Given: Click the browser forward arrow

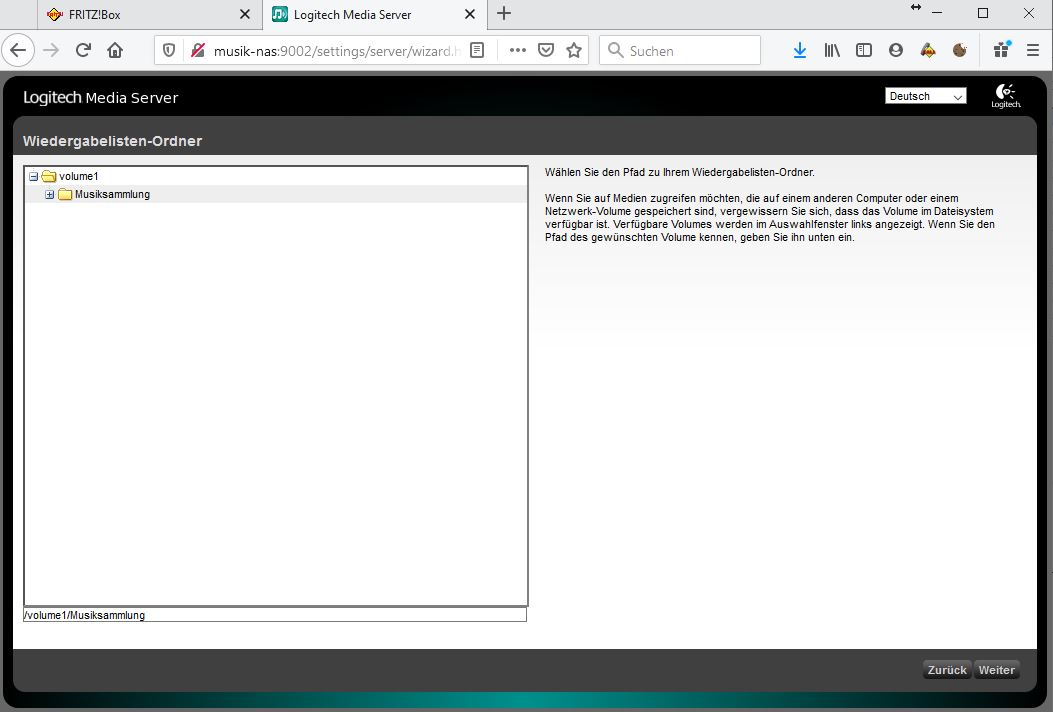Looking at the screenshot, I should 51,50.
